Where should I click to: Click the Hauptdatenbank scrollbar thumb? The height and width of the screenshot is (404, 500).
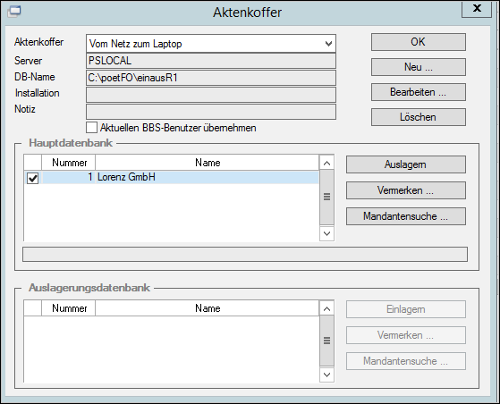[x=327, y=197]
